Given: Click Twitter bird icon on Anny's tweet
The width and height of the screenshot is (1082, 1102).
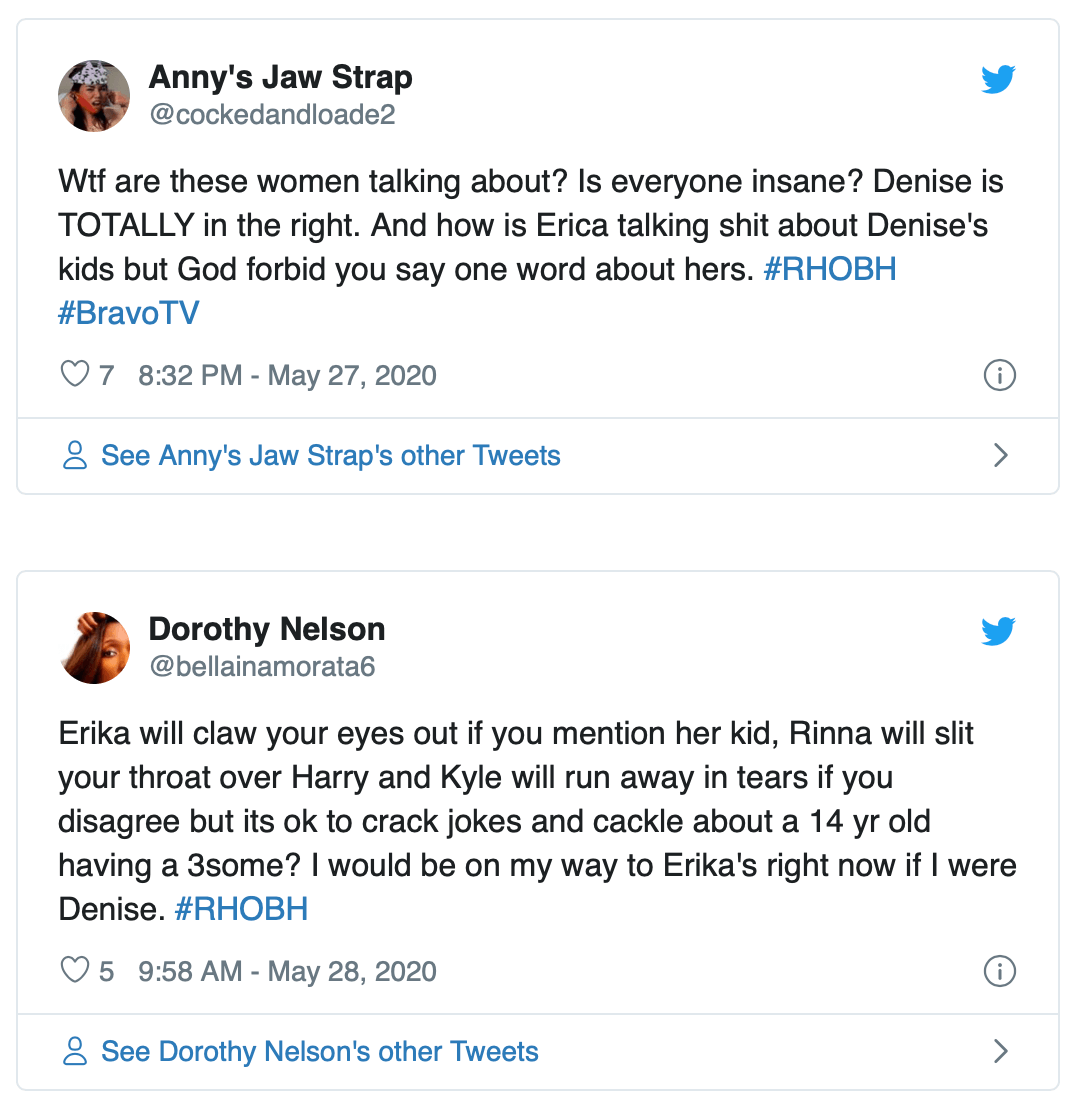Looking at the screenshot, I should pos(998,80).
